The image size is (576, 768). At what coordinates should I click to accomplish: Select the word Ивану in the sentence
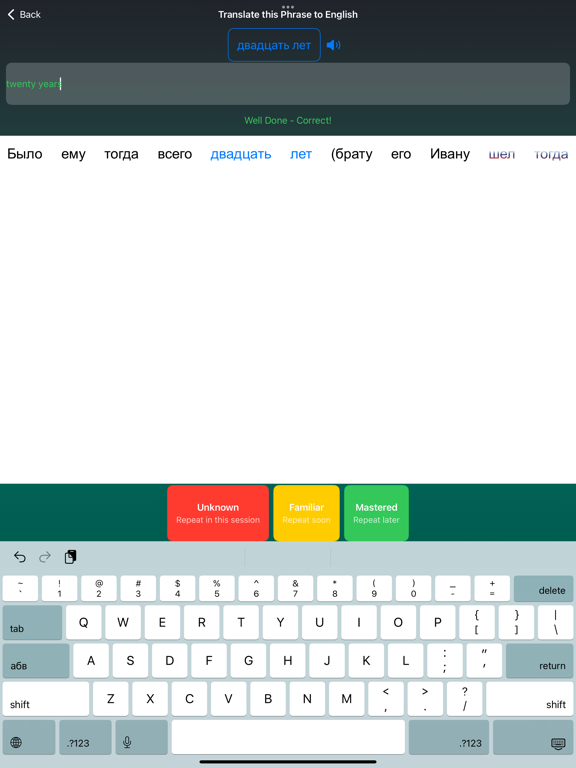450,154
